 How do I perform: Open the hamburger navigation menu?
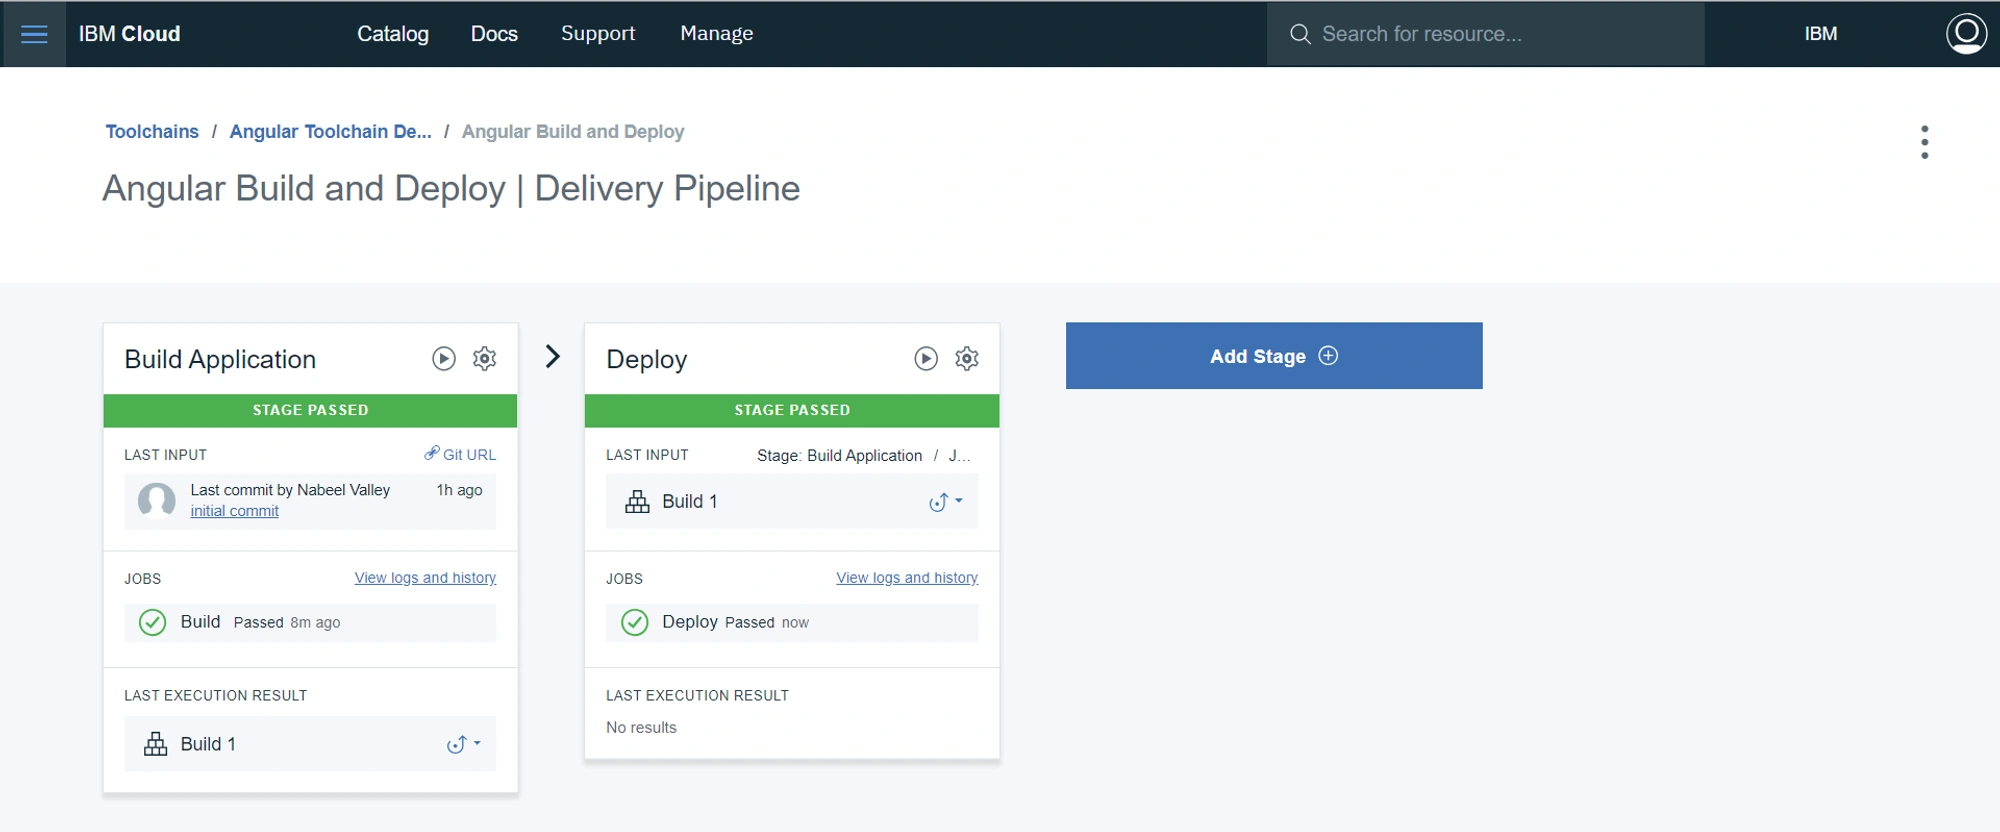(x=34, y=34)
